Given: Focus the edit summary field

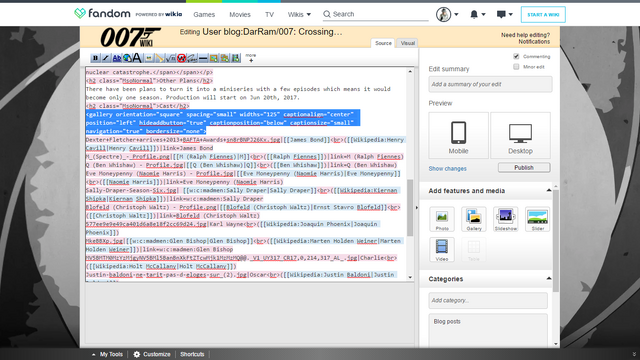Looking at the screenshot, I should point(490,84).
